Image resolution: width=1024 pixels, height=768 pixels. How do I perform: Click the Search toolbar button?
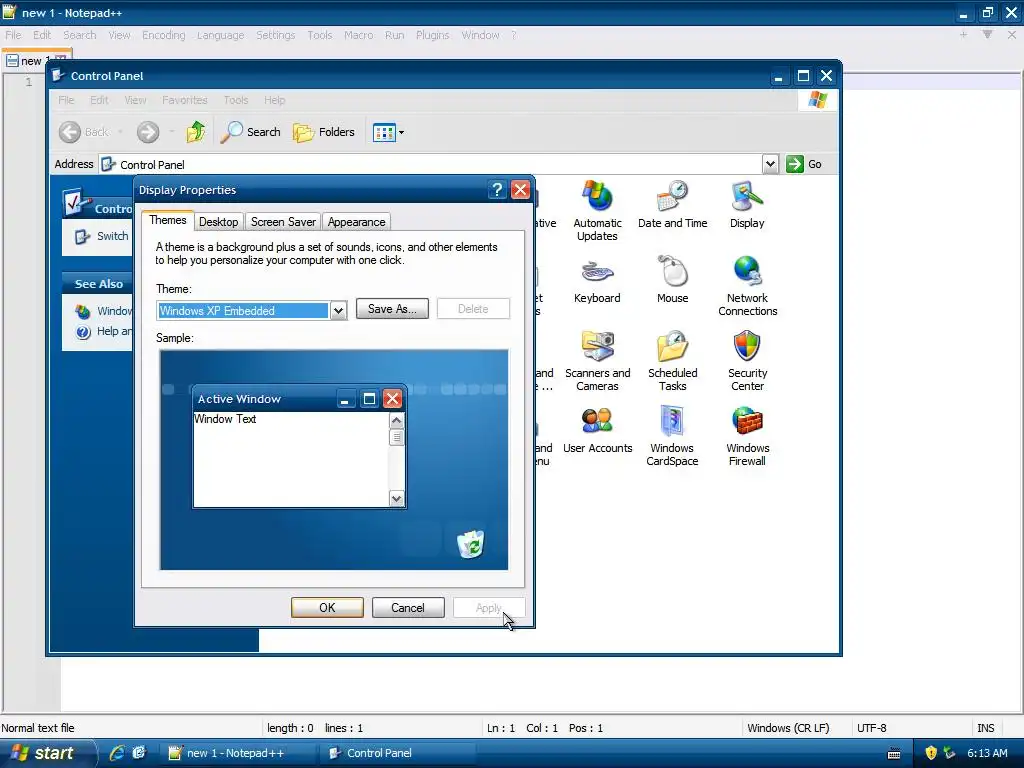pyautogui.click(x=251, y=132)
